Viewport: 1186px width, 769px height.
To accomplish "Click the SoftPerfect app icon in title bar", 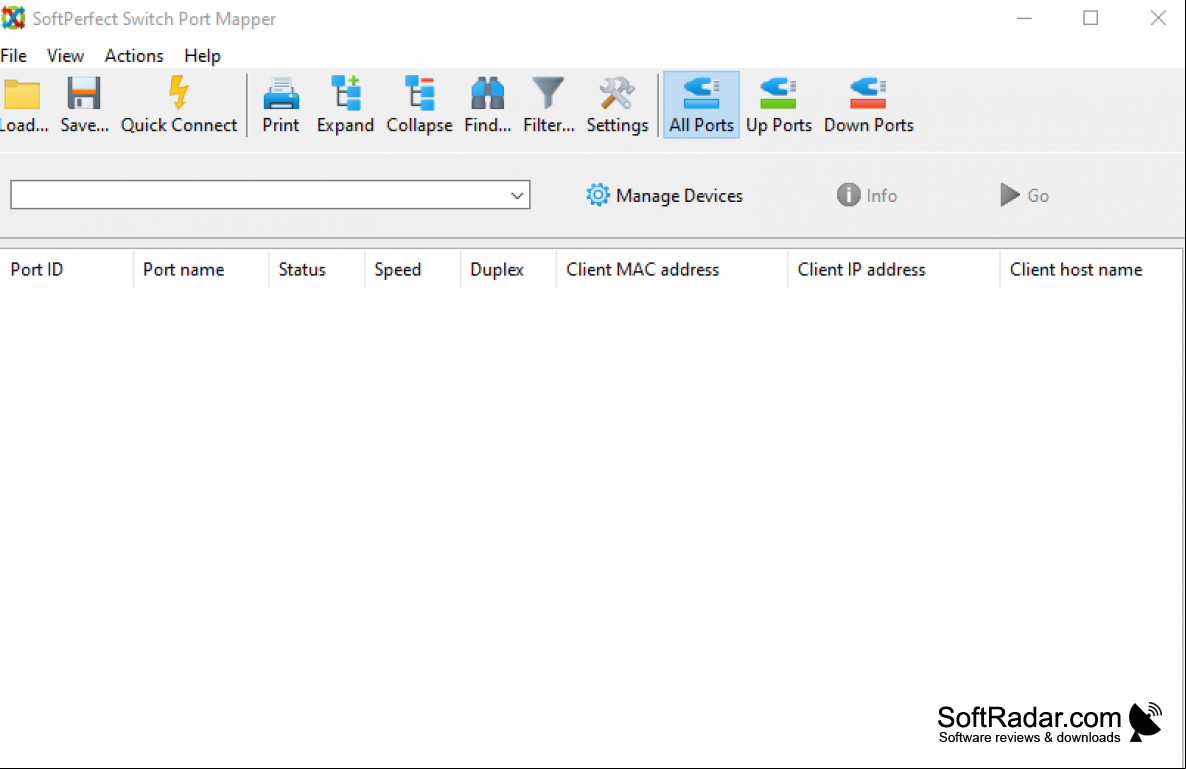I will 13,18.
